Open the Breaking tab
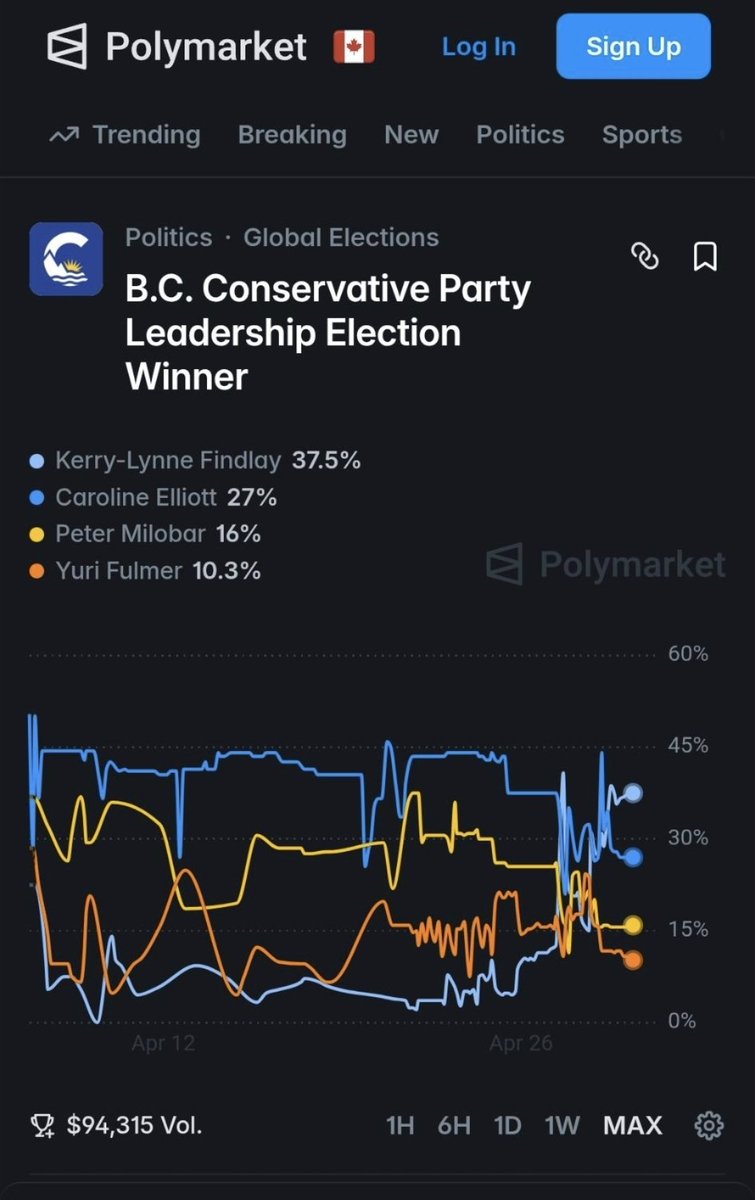The height and width of the screenshot is (1200, 755). 292,135
